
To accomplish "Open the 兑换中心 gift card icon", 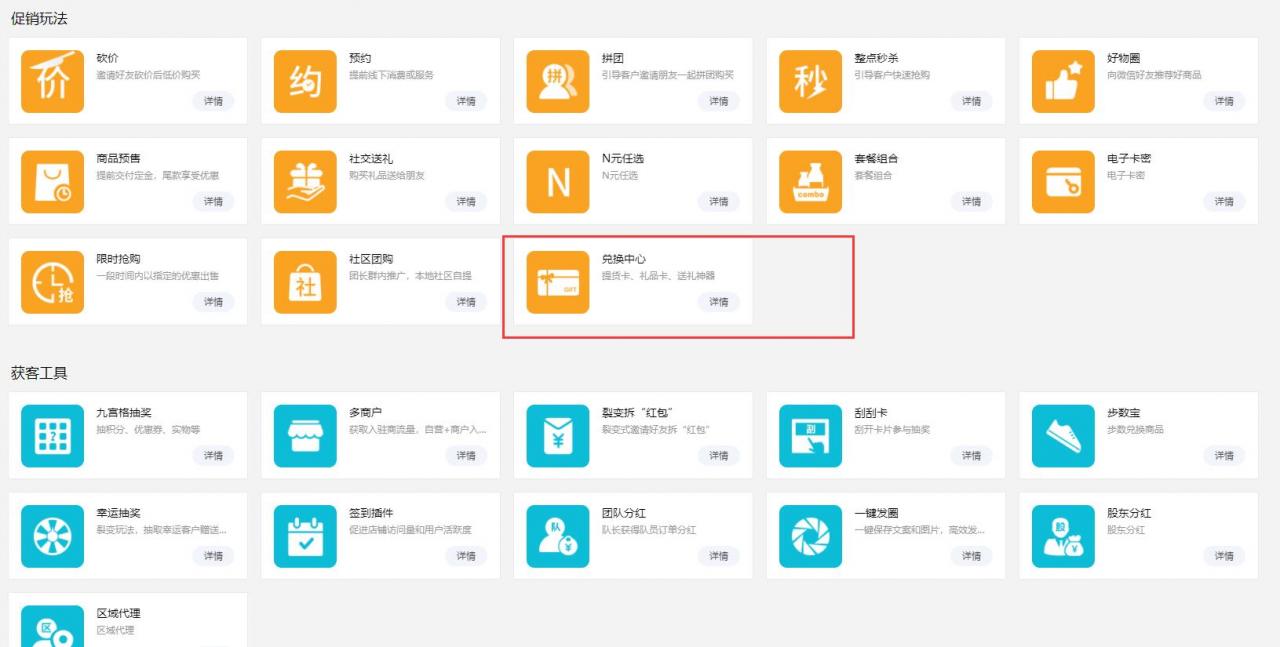I will [x=558, y=281].
